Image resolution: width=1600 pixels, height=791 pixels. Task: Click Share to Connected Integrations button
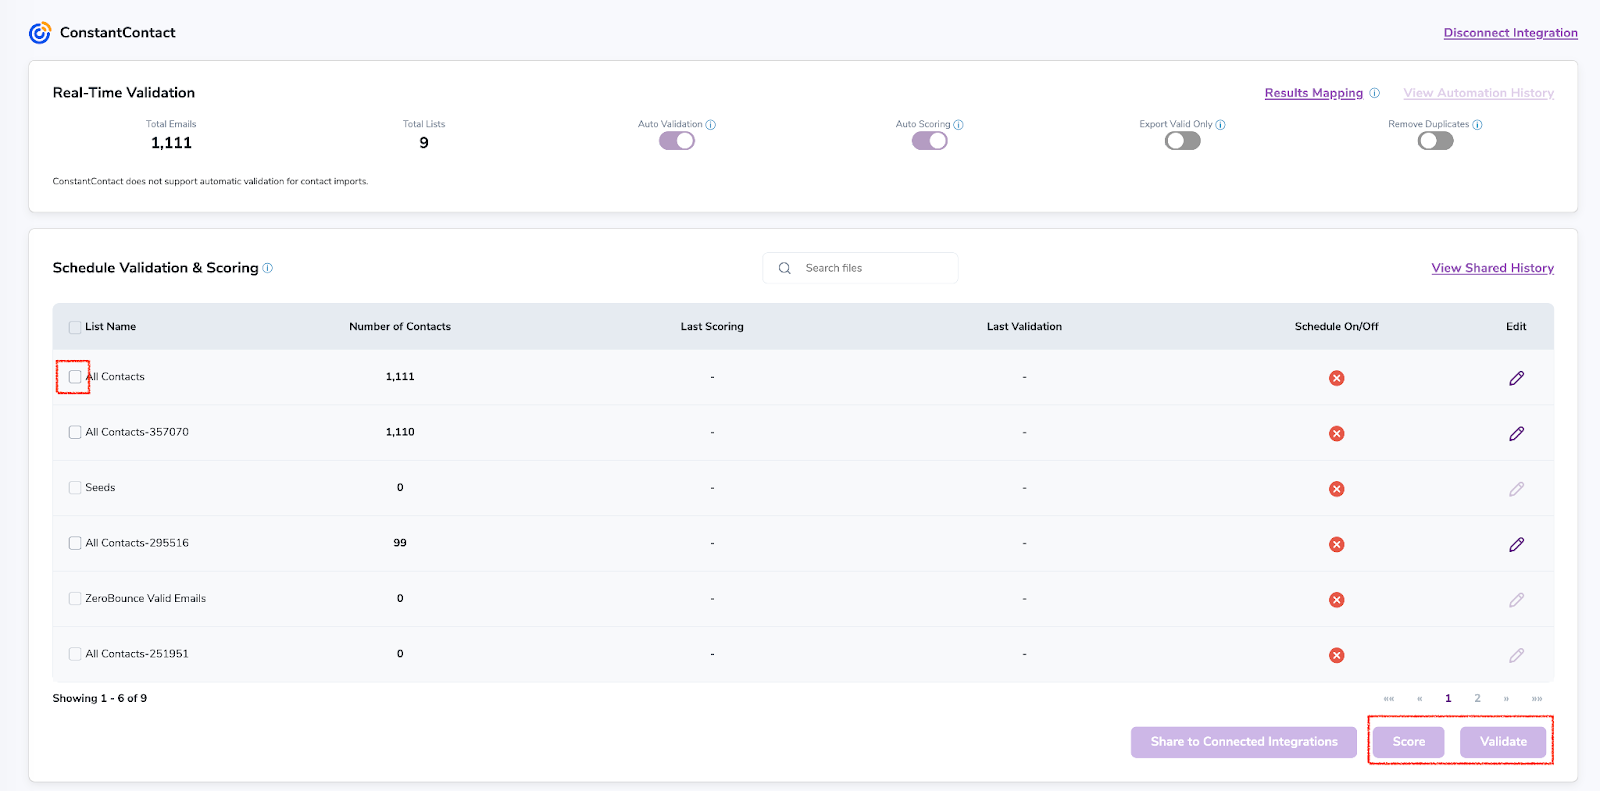[x=1243, y=742]
